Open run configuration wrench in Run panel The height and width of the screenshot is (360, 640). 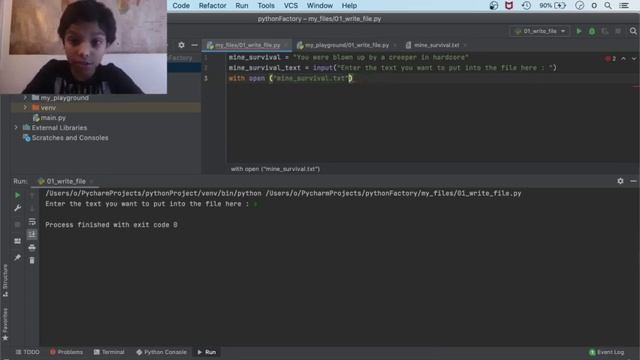click(x=18, y=208)
